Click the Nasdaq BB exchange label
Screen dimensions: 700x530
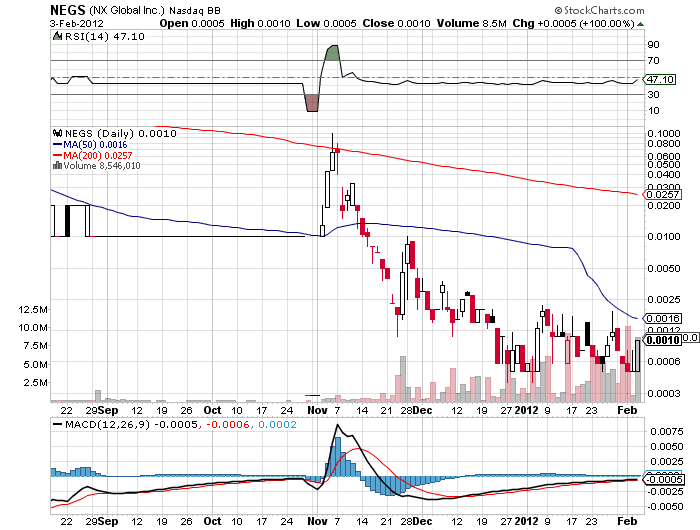[195, 10]
